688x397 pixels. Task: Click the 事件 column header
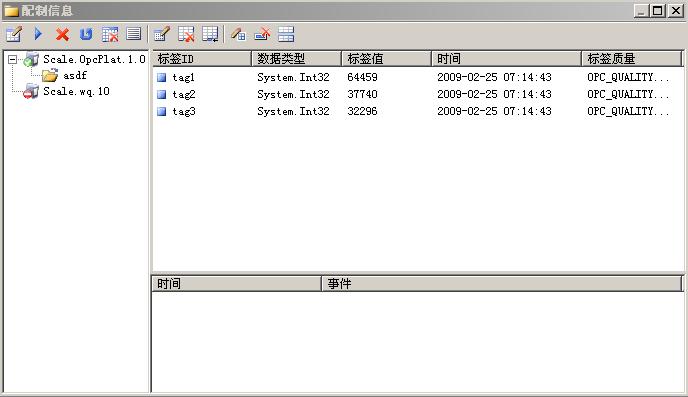tap(502, 283)
